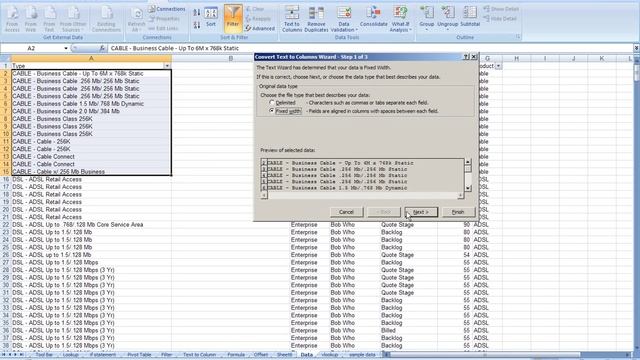Click preview horizontal scroll right arrow

(x=460, y=196)
